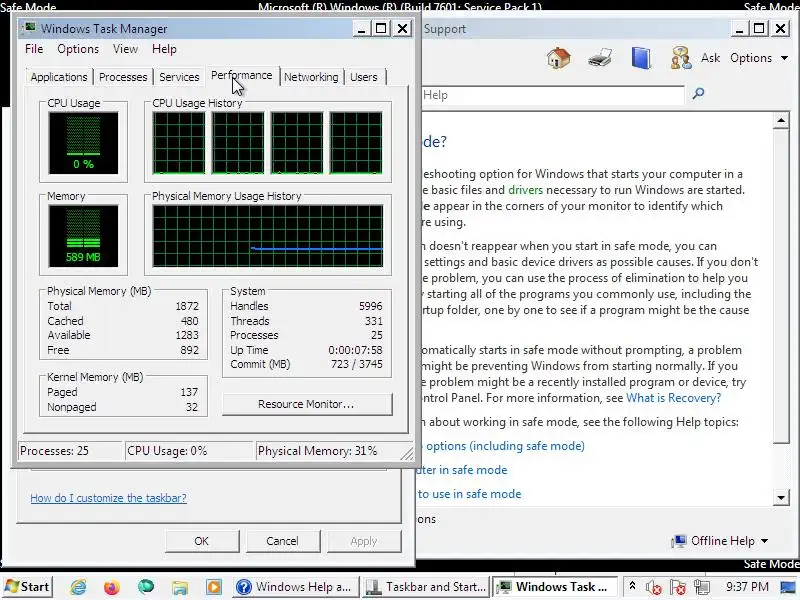
Task: Switch to the Networking tab
Action: coord(311,77)
